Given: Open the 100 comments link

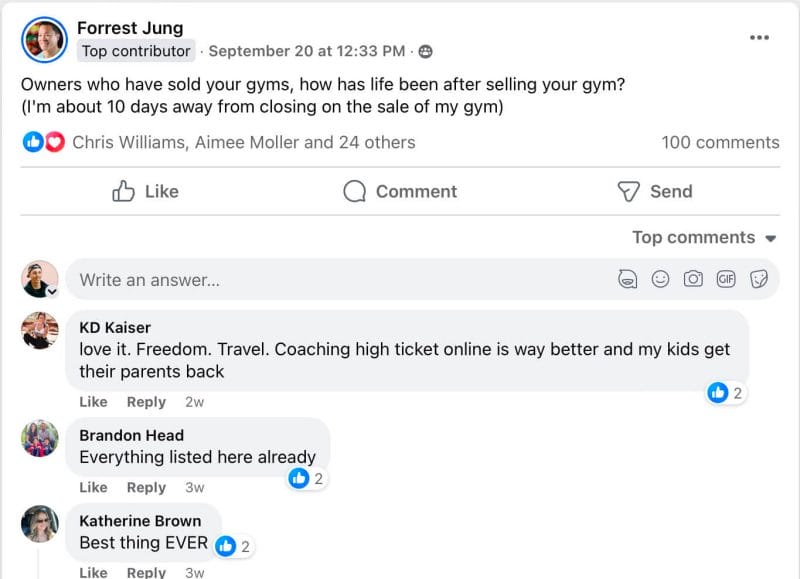Looking at the screenshot, I should (720, 142).
